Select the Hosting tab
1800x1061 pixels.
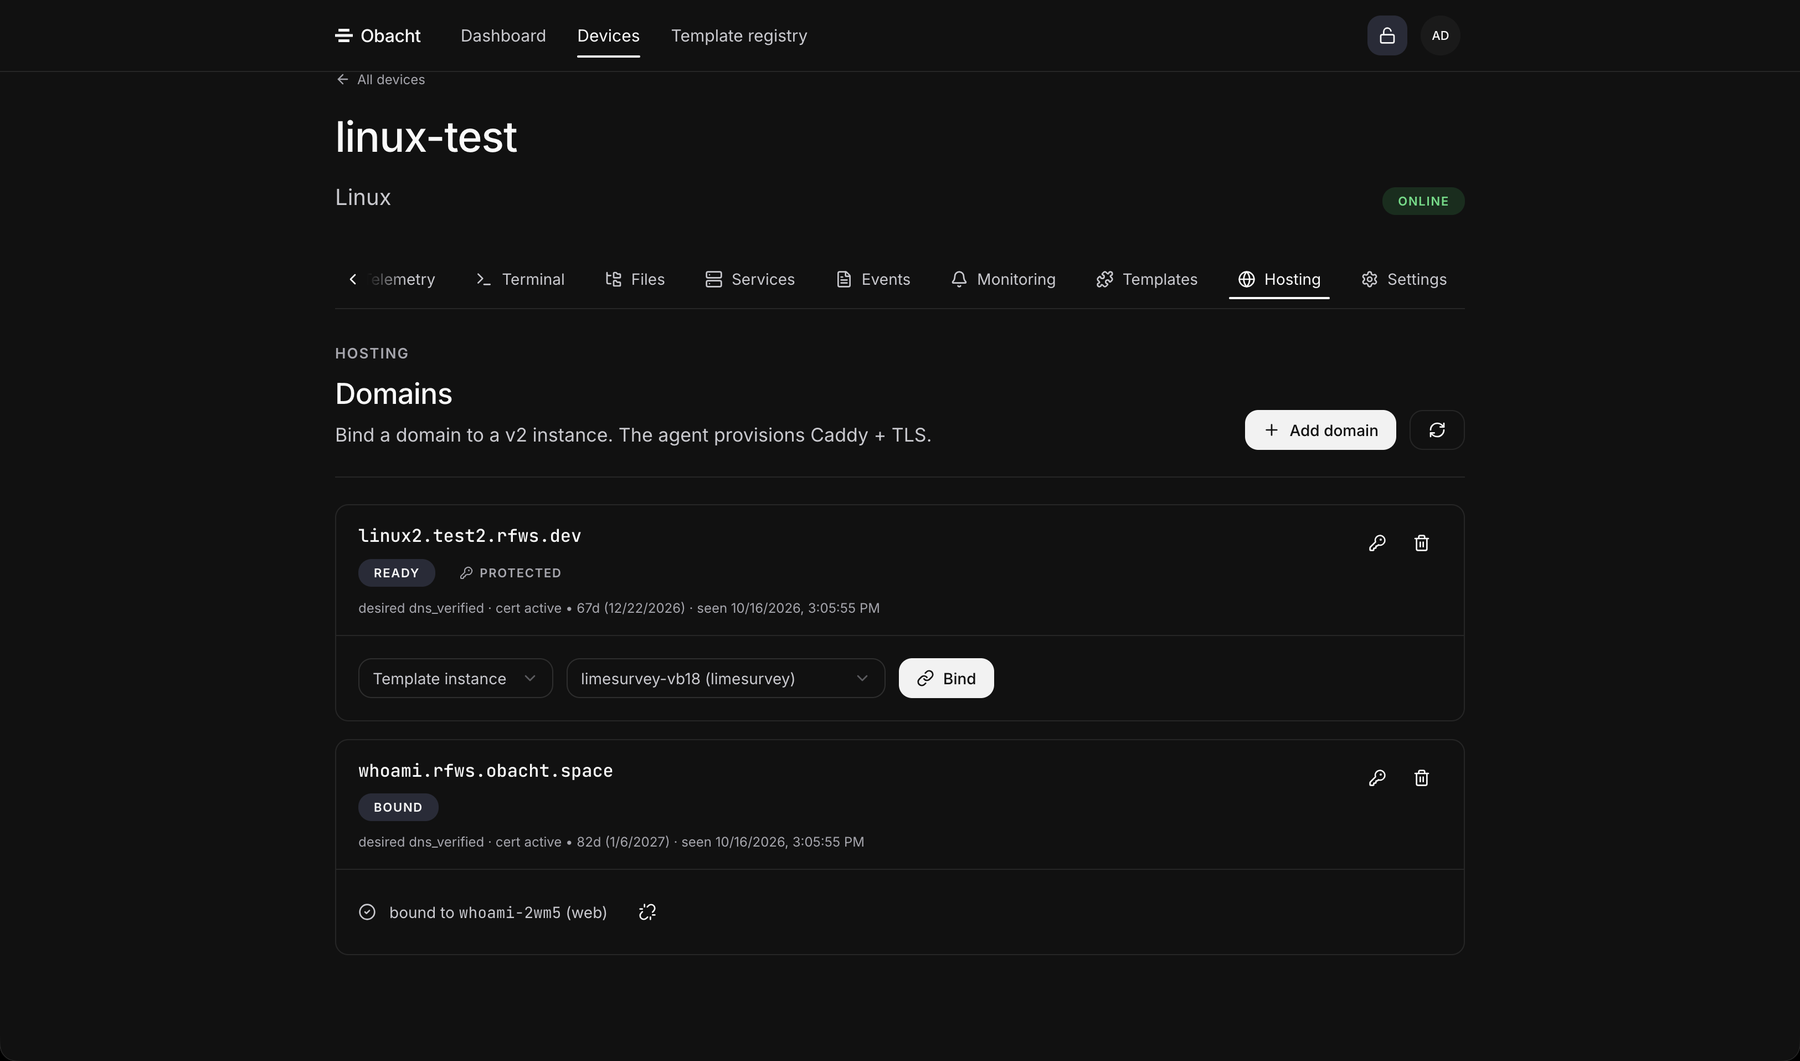click(x=1279, y=279)
